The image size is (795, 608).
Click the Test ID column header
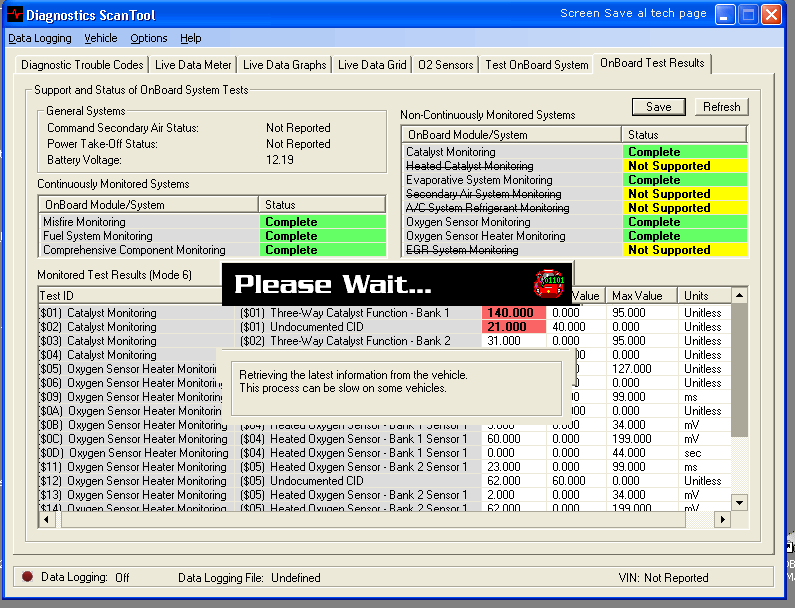click(x=130, y=295)
